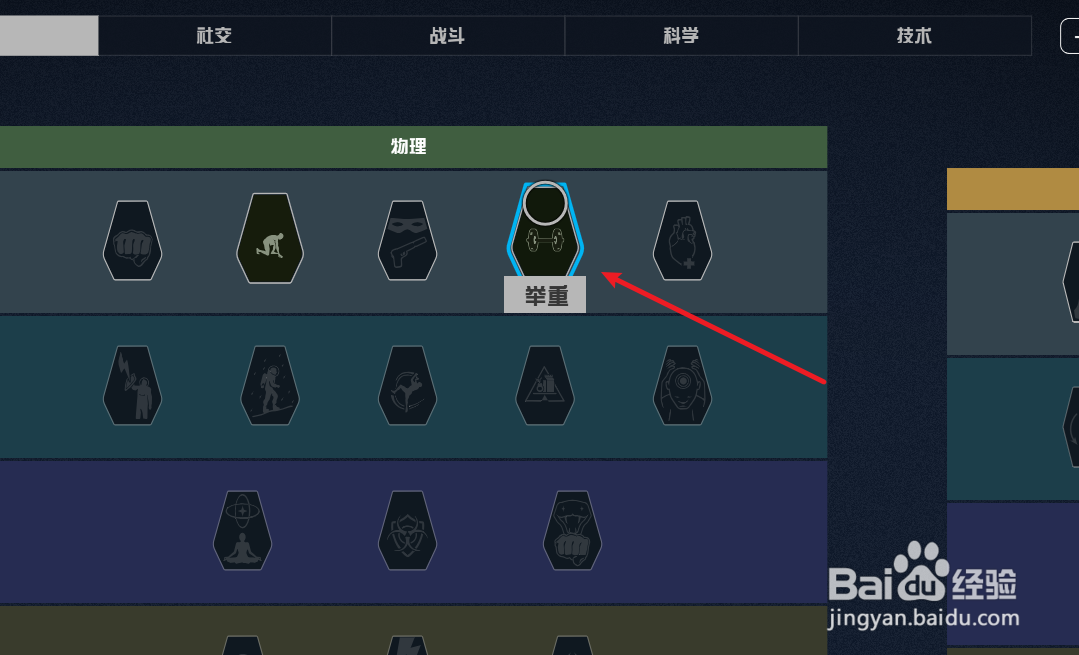Choose the Stealth mask-and-pistol skill
Image resolution: width=1079 pixels, height=655 pixels.
(x=407, y=240)
